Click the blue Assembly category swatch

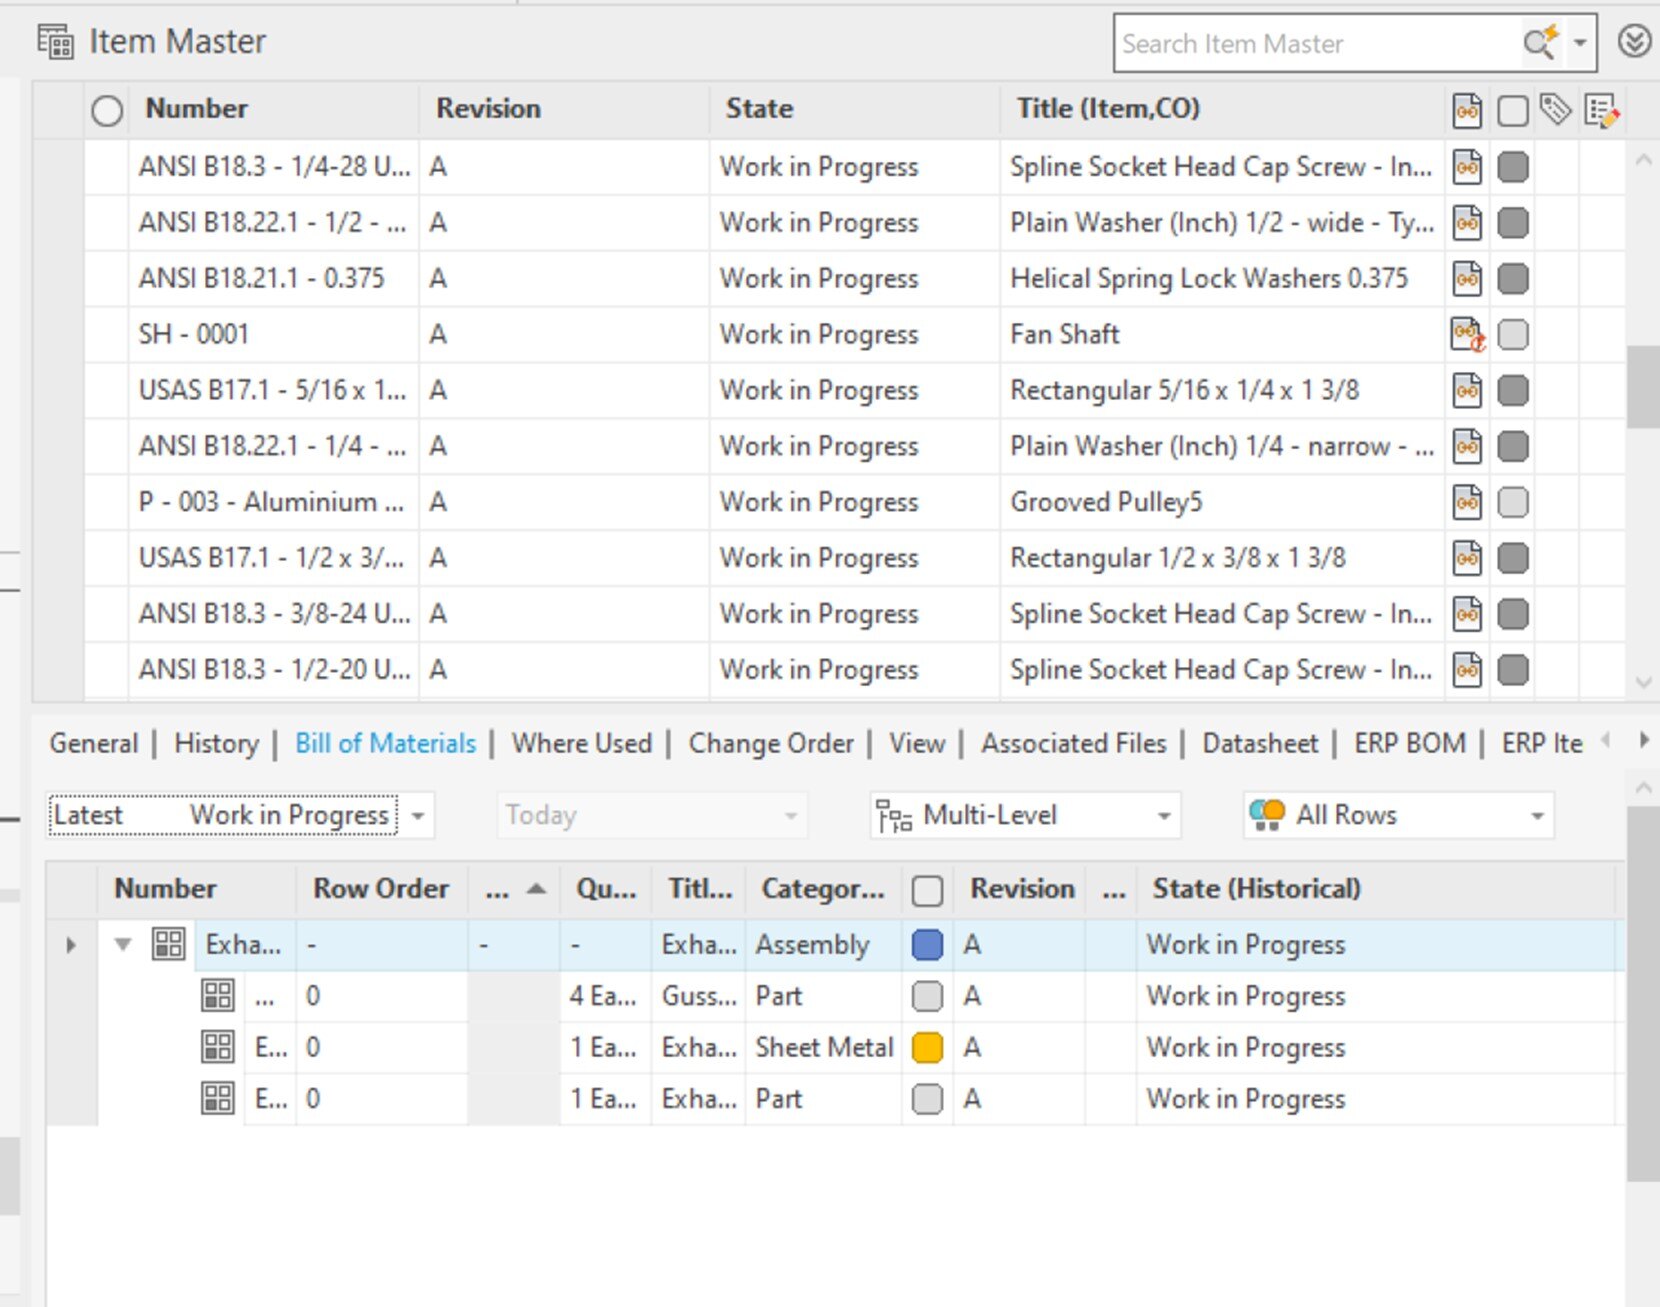927,945
